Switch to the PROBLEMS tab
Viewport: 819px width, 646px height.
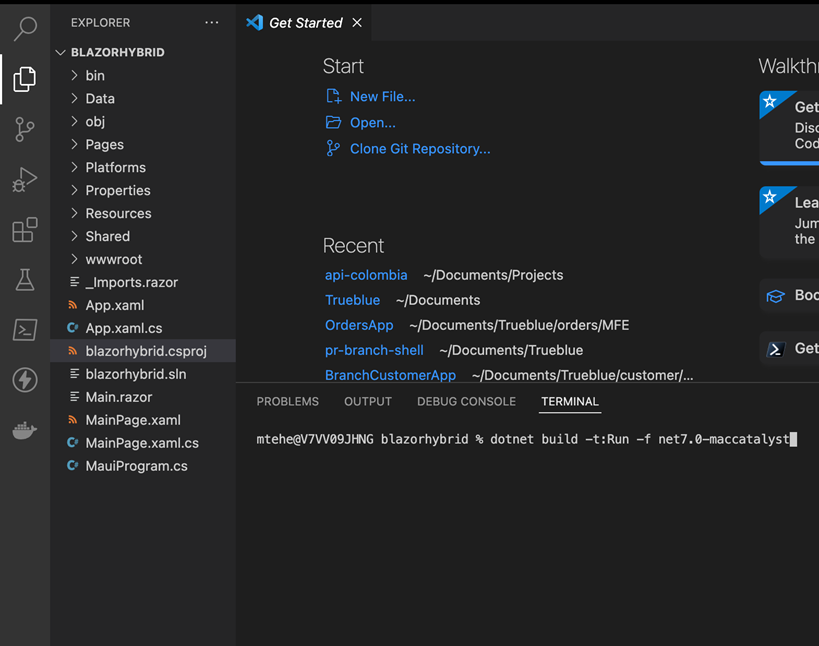coord(287,401)
